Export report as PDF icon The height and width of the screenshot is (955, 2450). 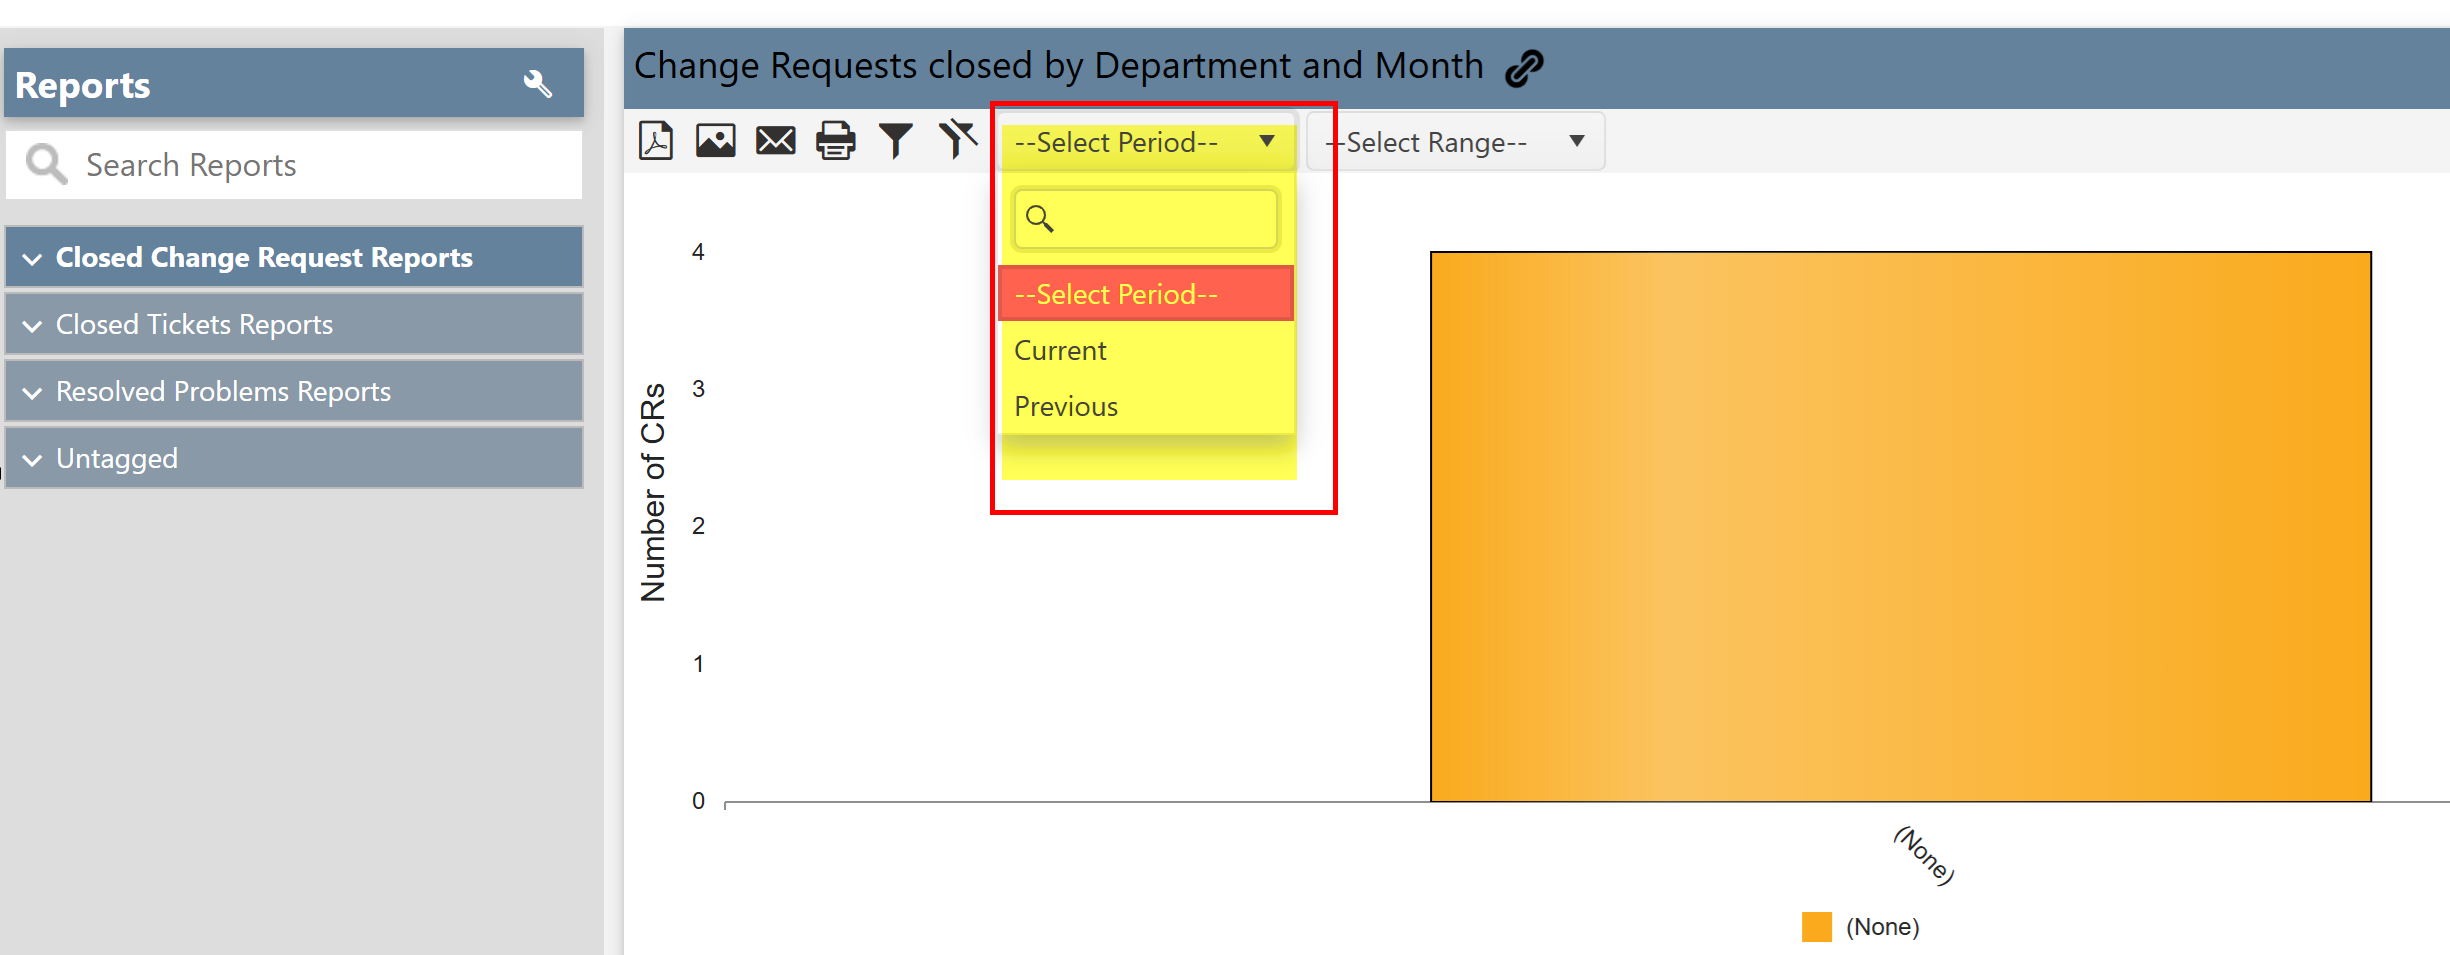coord(656,141)
